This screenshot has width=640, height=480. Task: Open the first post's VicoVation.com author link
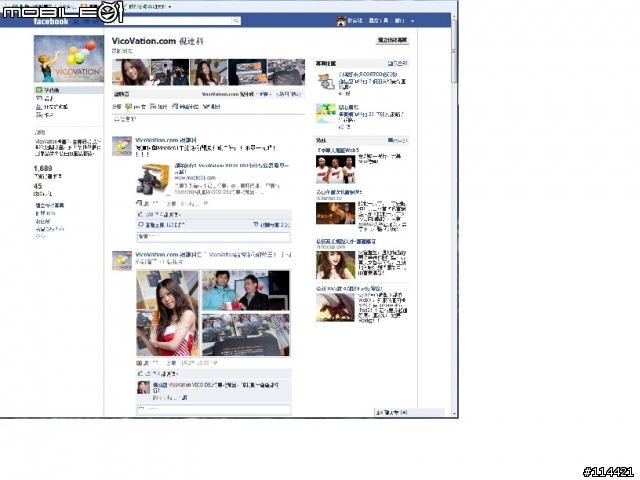(x=166, y=140)
